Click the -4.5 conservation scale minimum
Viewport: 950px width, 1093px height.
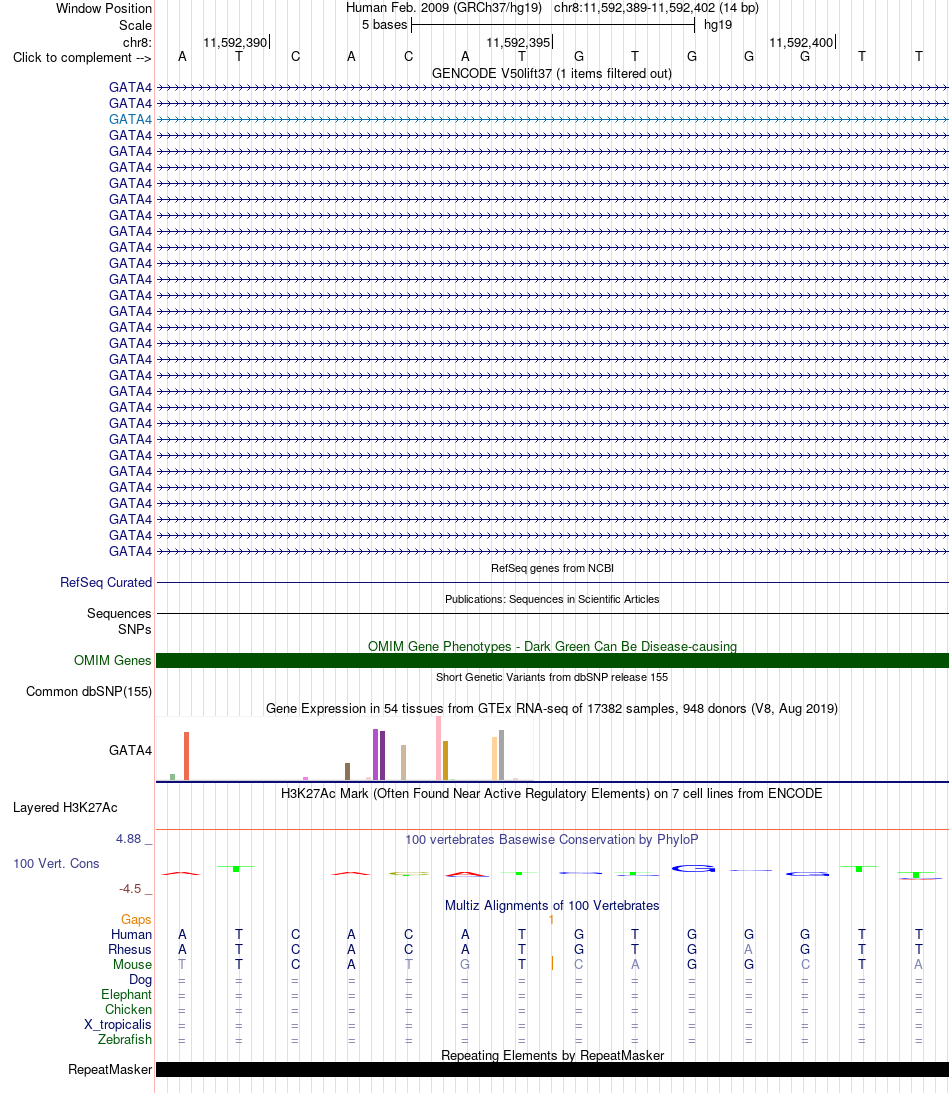pyautogui.click(x=130, y=889)
